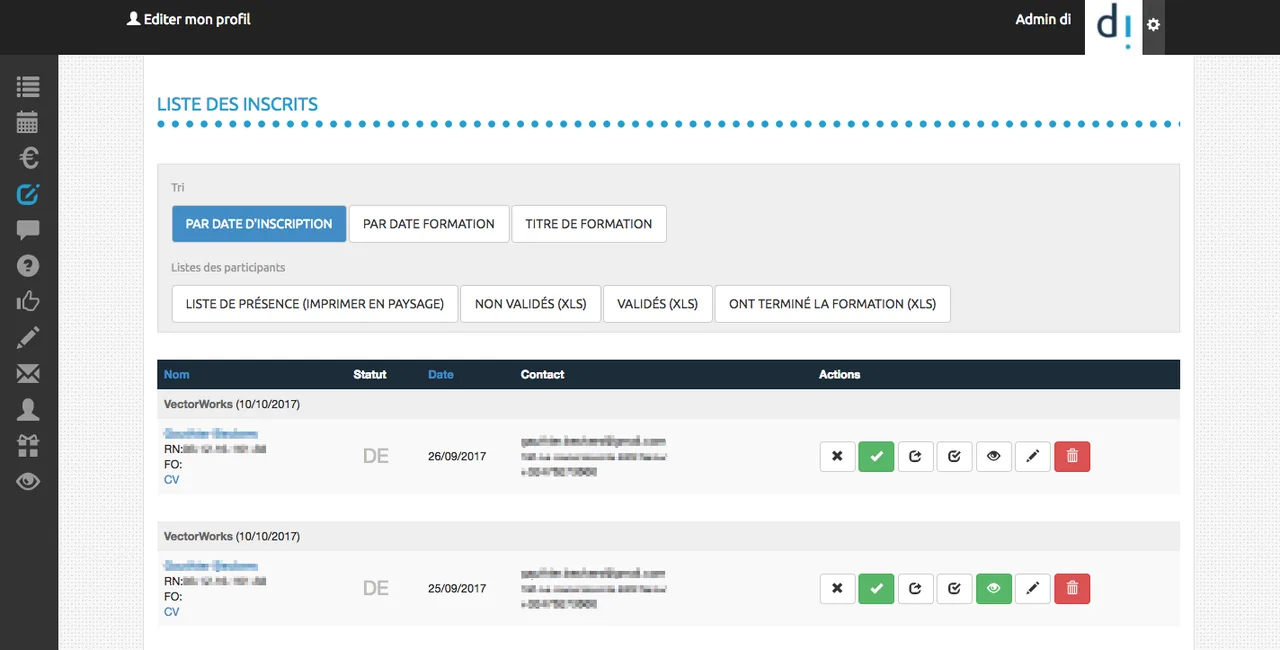Select the highlighted registrations edit sidebar icon
The image size is (1280, 650).
28,194
